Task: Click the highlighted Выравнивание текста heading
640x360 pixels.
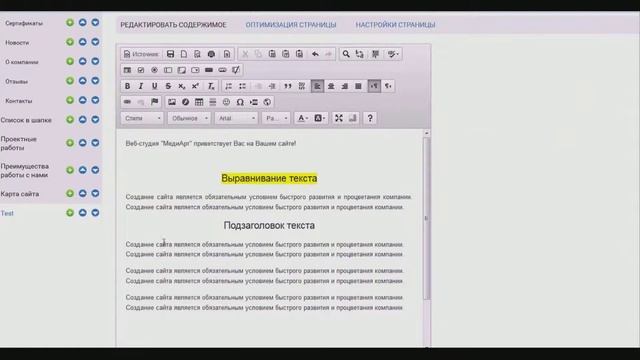Action: tap(269, 178)
